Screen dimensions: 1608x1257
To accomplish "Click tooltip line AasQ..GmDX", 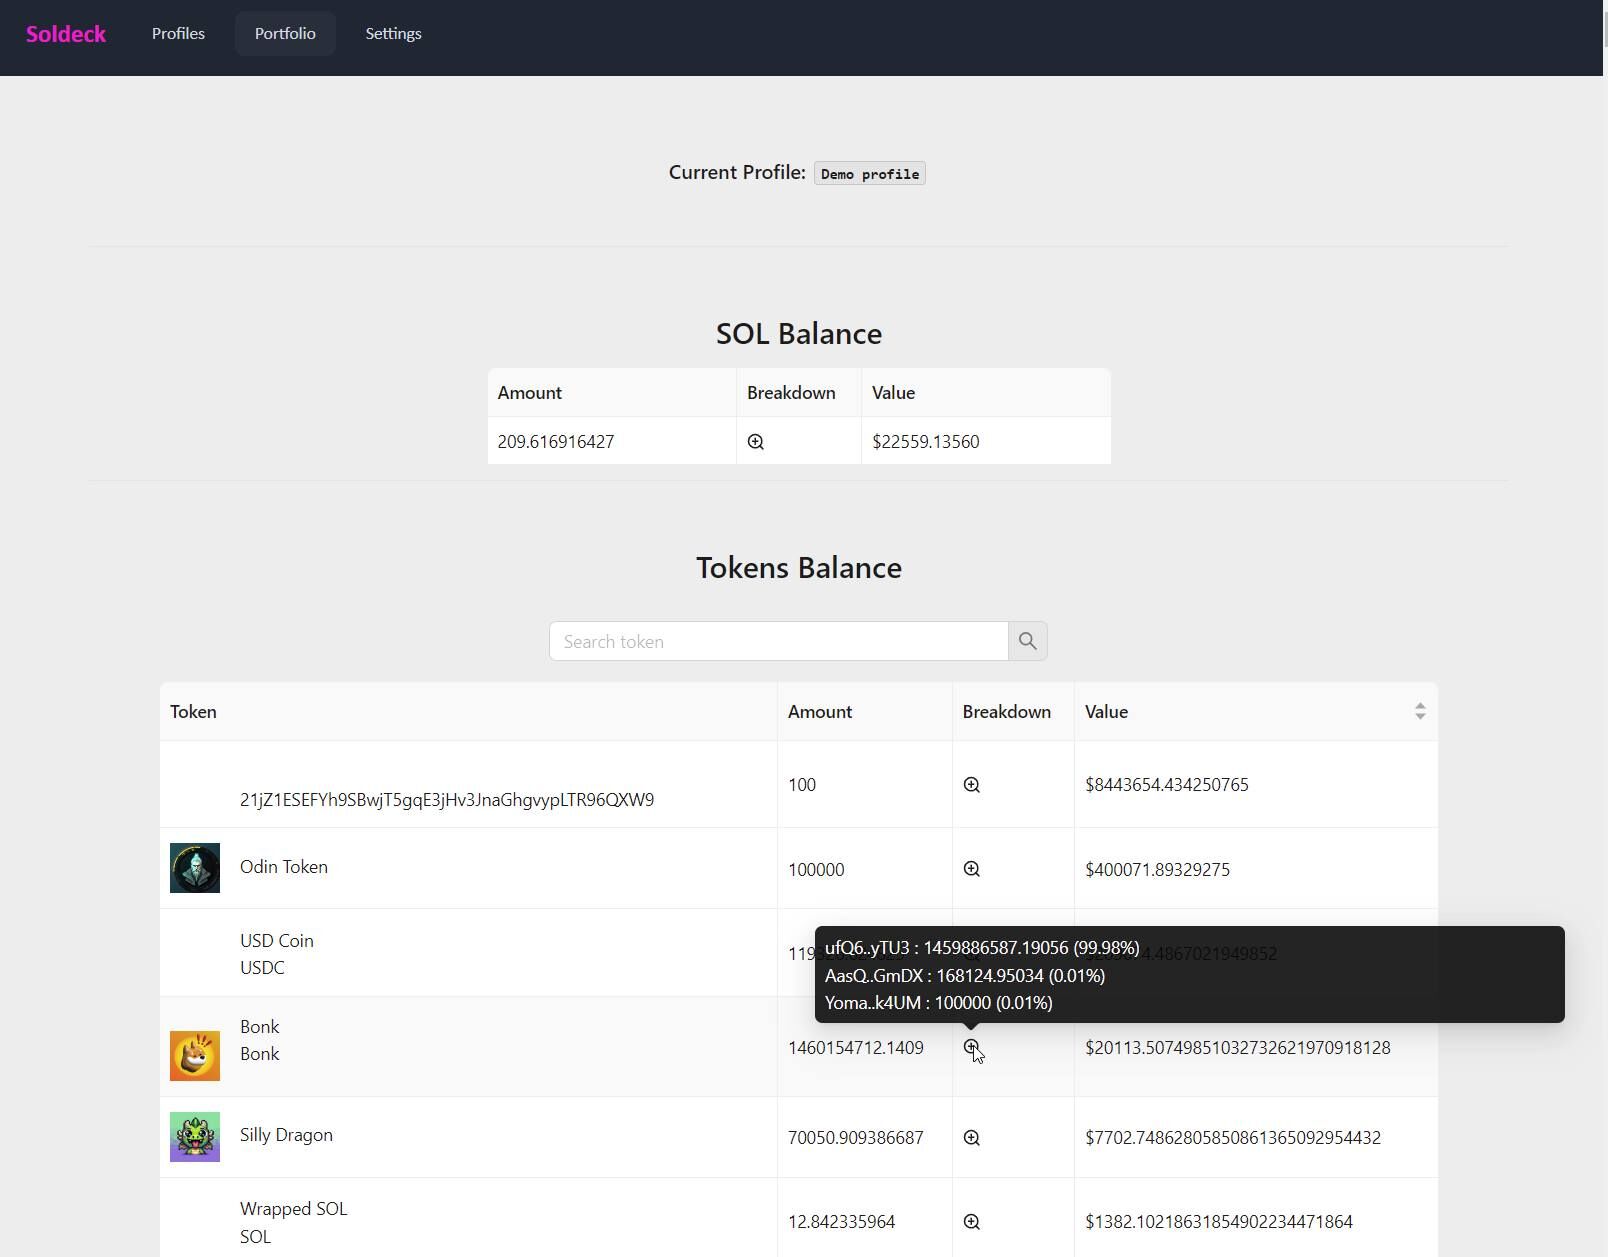I will tap(965, 976).
